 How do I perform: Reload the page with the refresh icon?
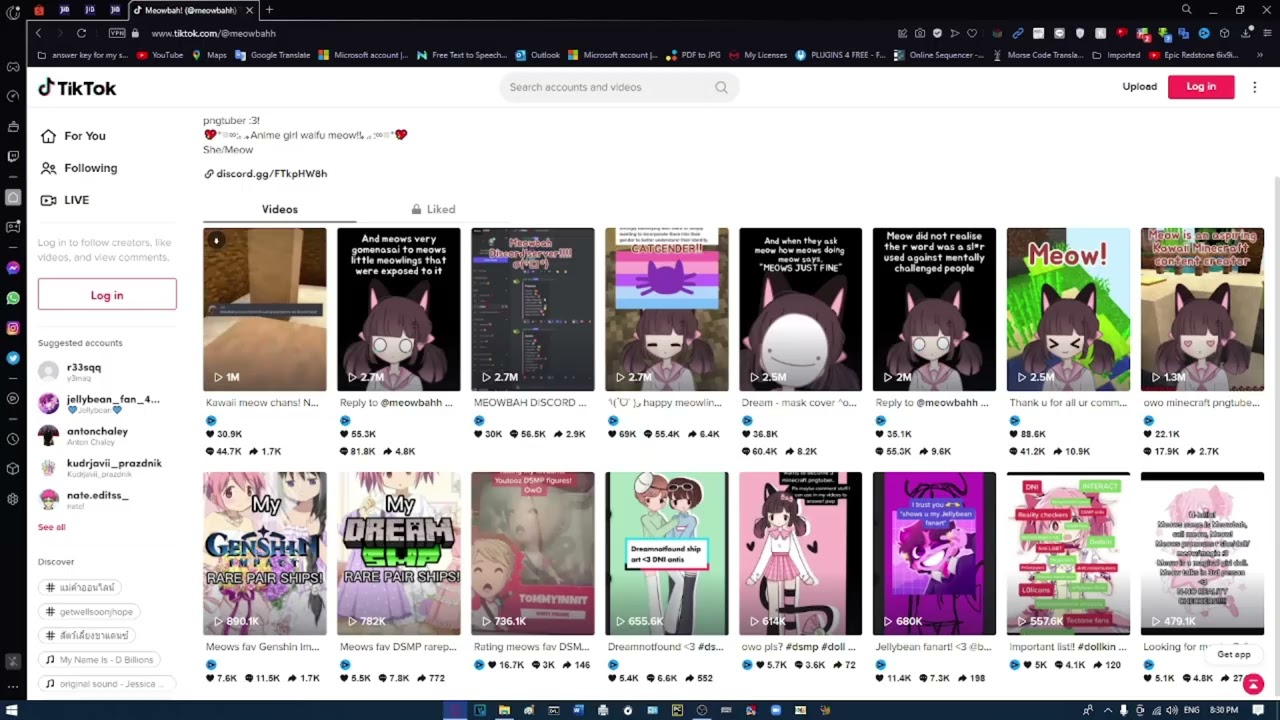(81, 33)
